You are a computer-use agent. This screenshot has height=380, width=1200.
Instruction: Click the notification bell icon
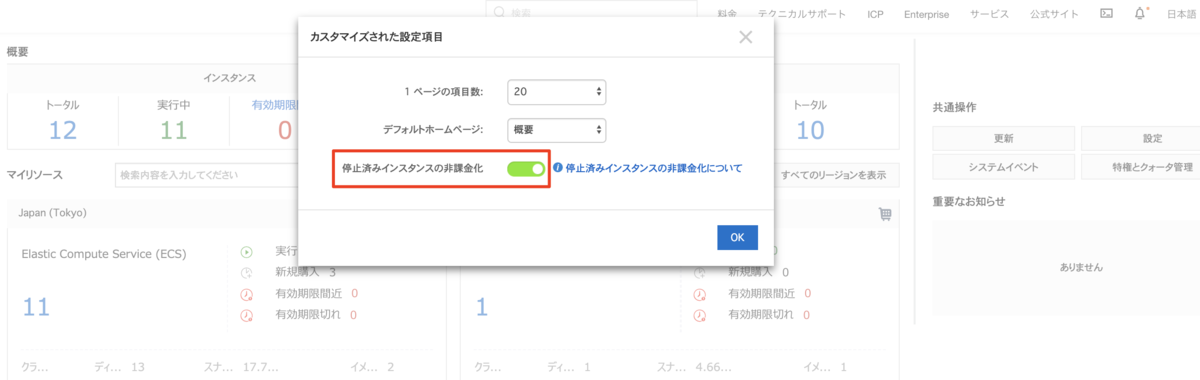(x=1140, y=14)
